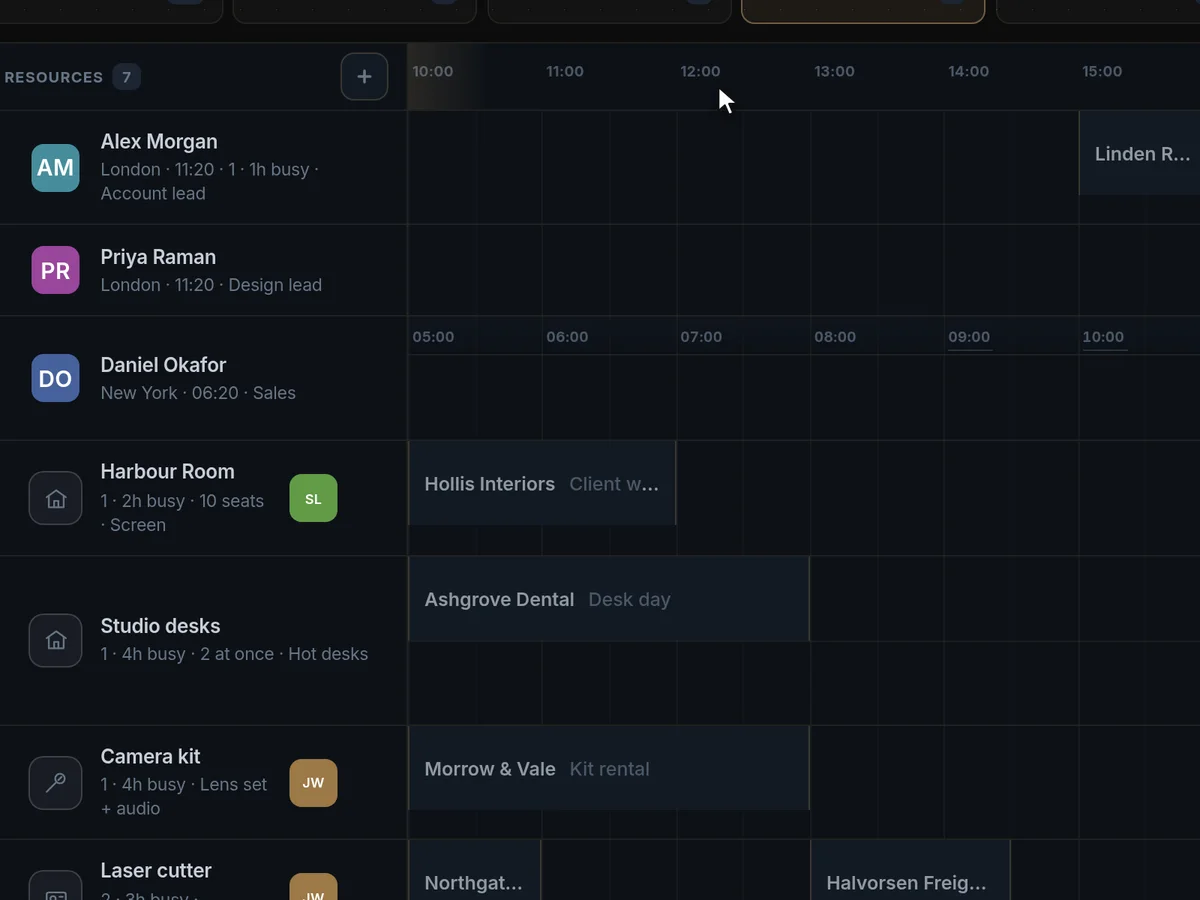The image size is (1200, 900).
Task: Open the Morrow & Vale kit rental booking
Action: click(x=609, y=768)
